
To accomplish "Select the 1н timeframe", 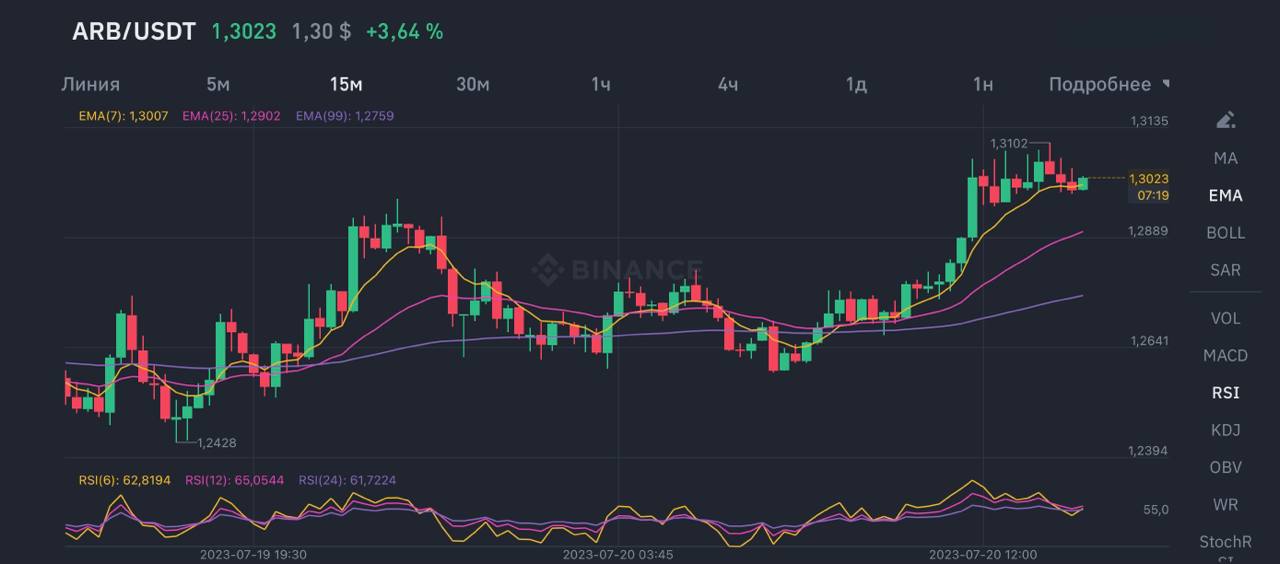I will [x=983, y=84].
